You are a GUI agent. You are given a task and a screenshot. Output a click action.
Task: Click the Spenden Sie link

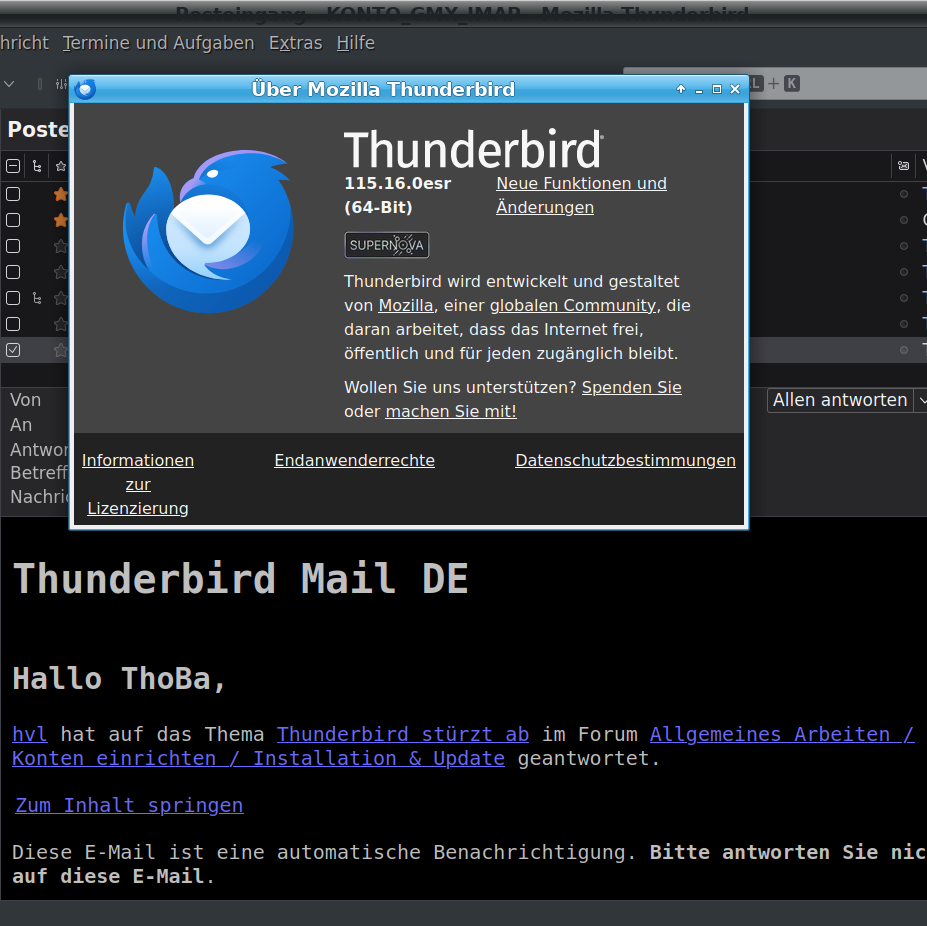pos(631,387)
